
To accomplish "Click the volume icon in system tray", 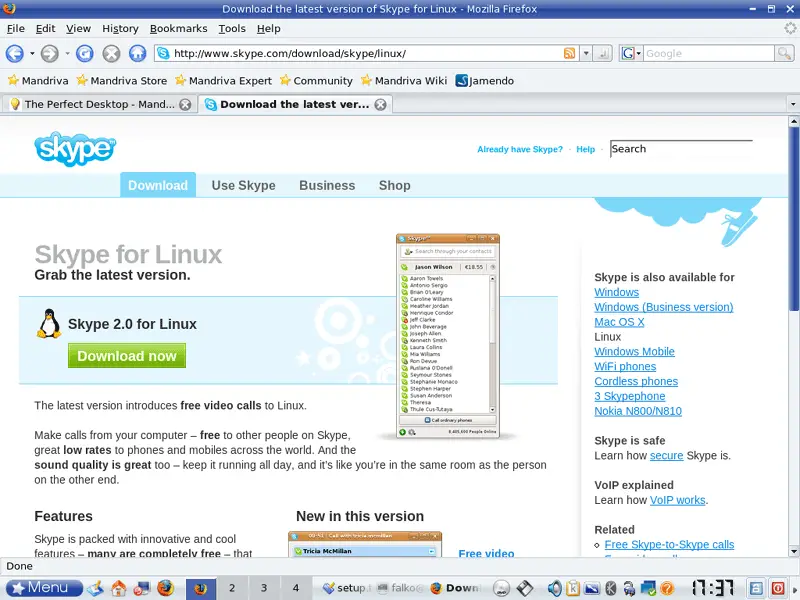I will (x=555, y=588).
